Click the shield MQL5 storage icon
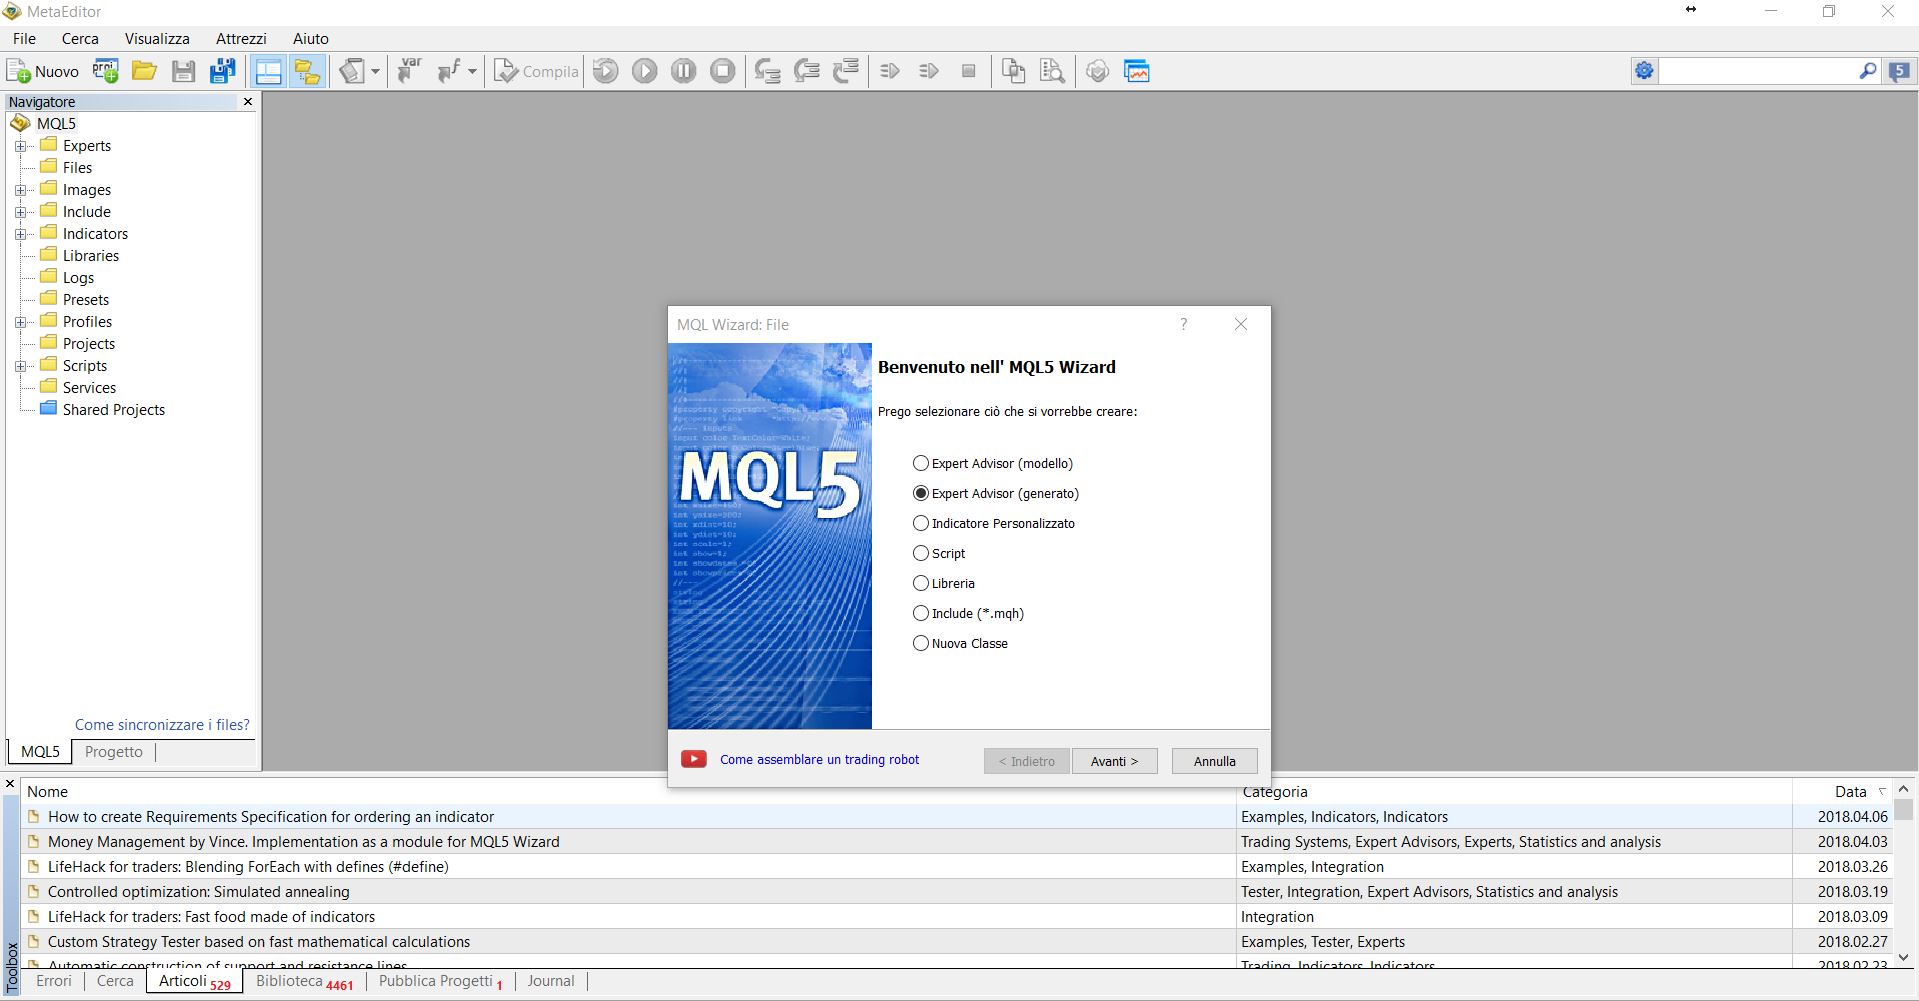 click(1097, 71)
